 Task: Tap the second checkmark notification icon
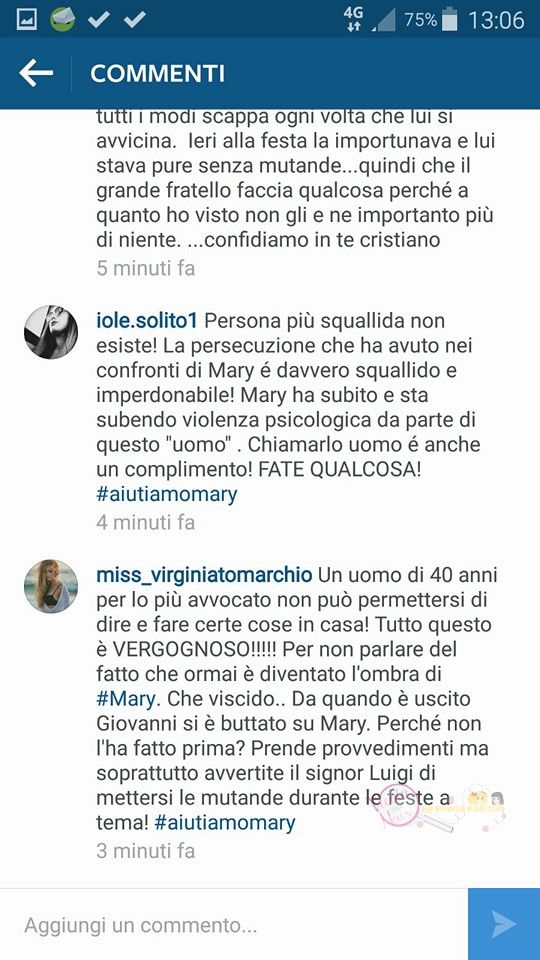134,20
